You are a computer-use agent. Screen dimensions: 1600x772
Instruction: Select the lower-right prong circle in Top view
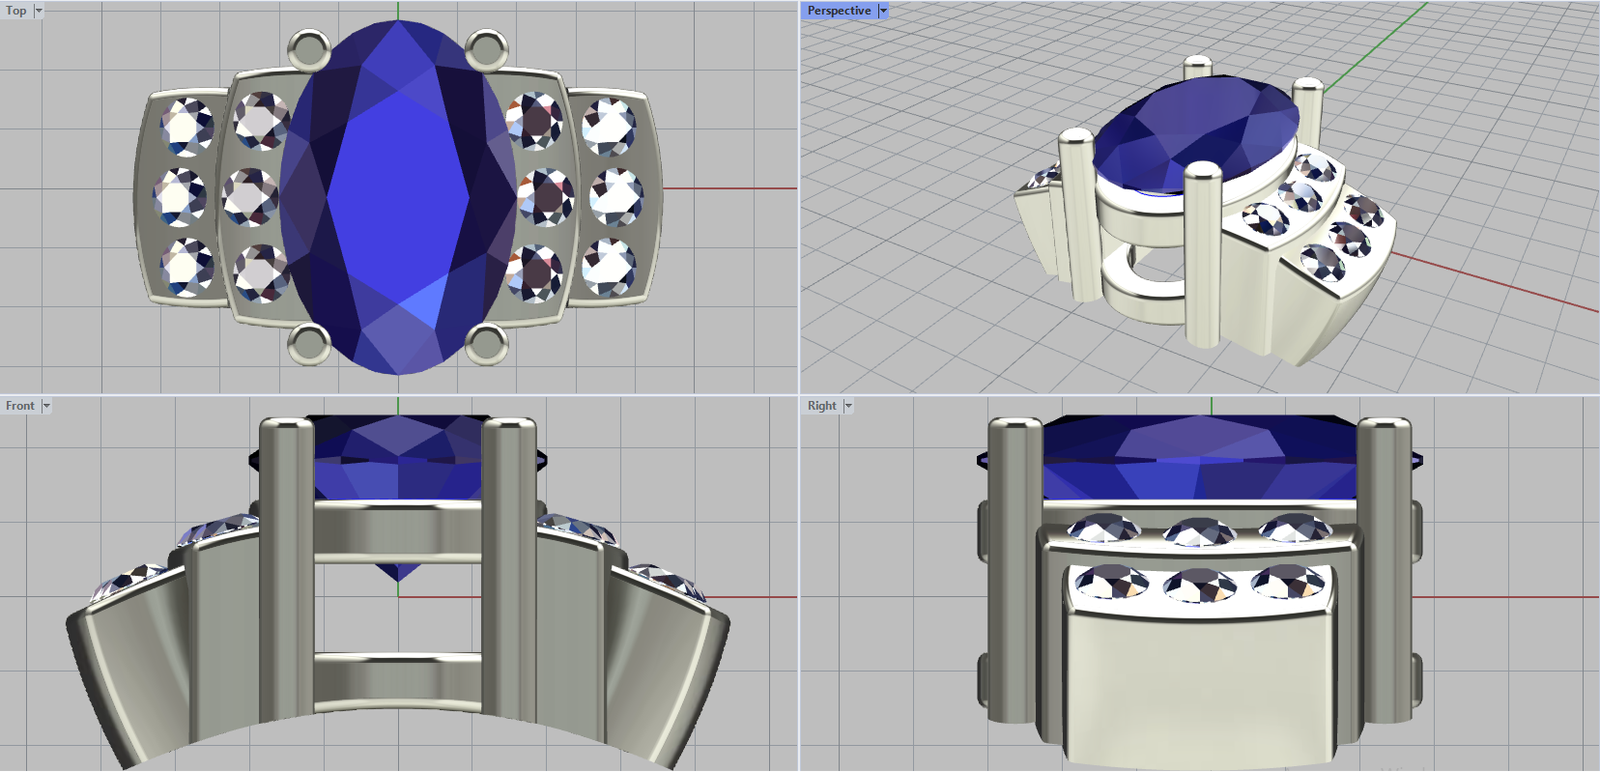pos(486,343)
